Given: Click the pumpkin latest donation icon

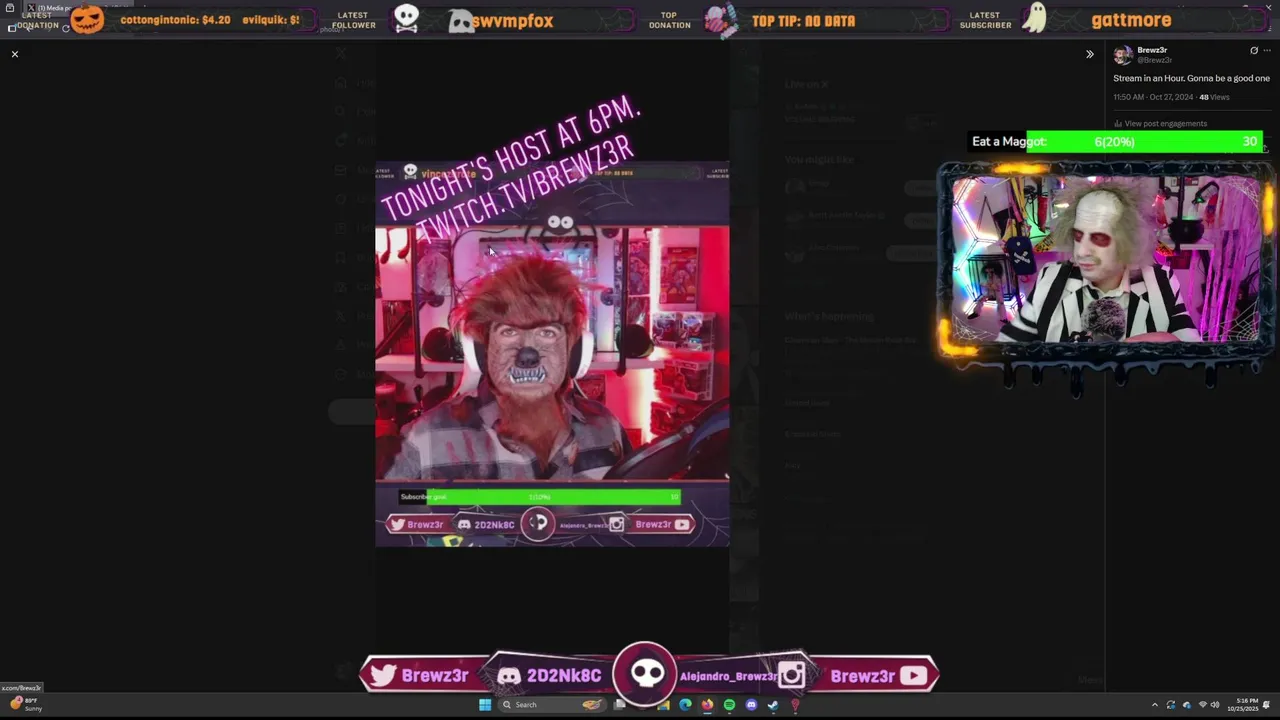Looking at the screenshot, I should pos(87,19).
